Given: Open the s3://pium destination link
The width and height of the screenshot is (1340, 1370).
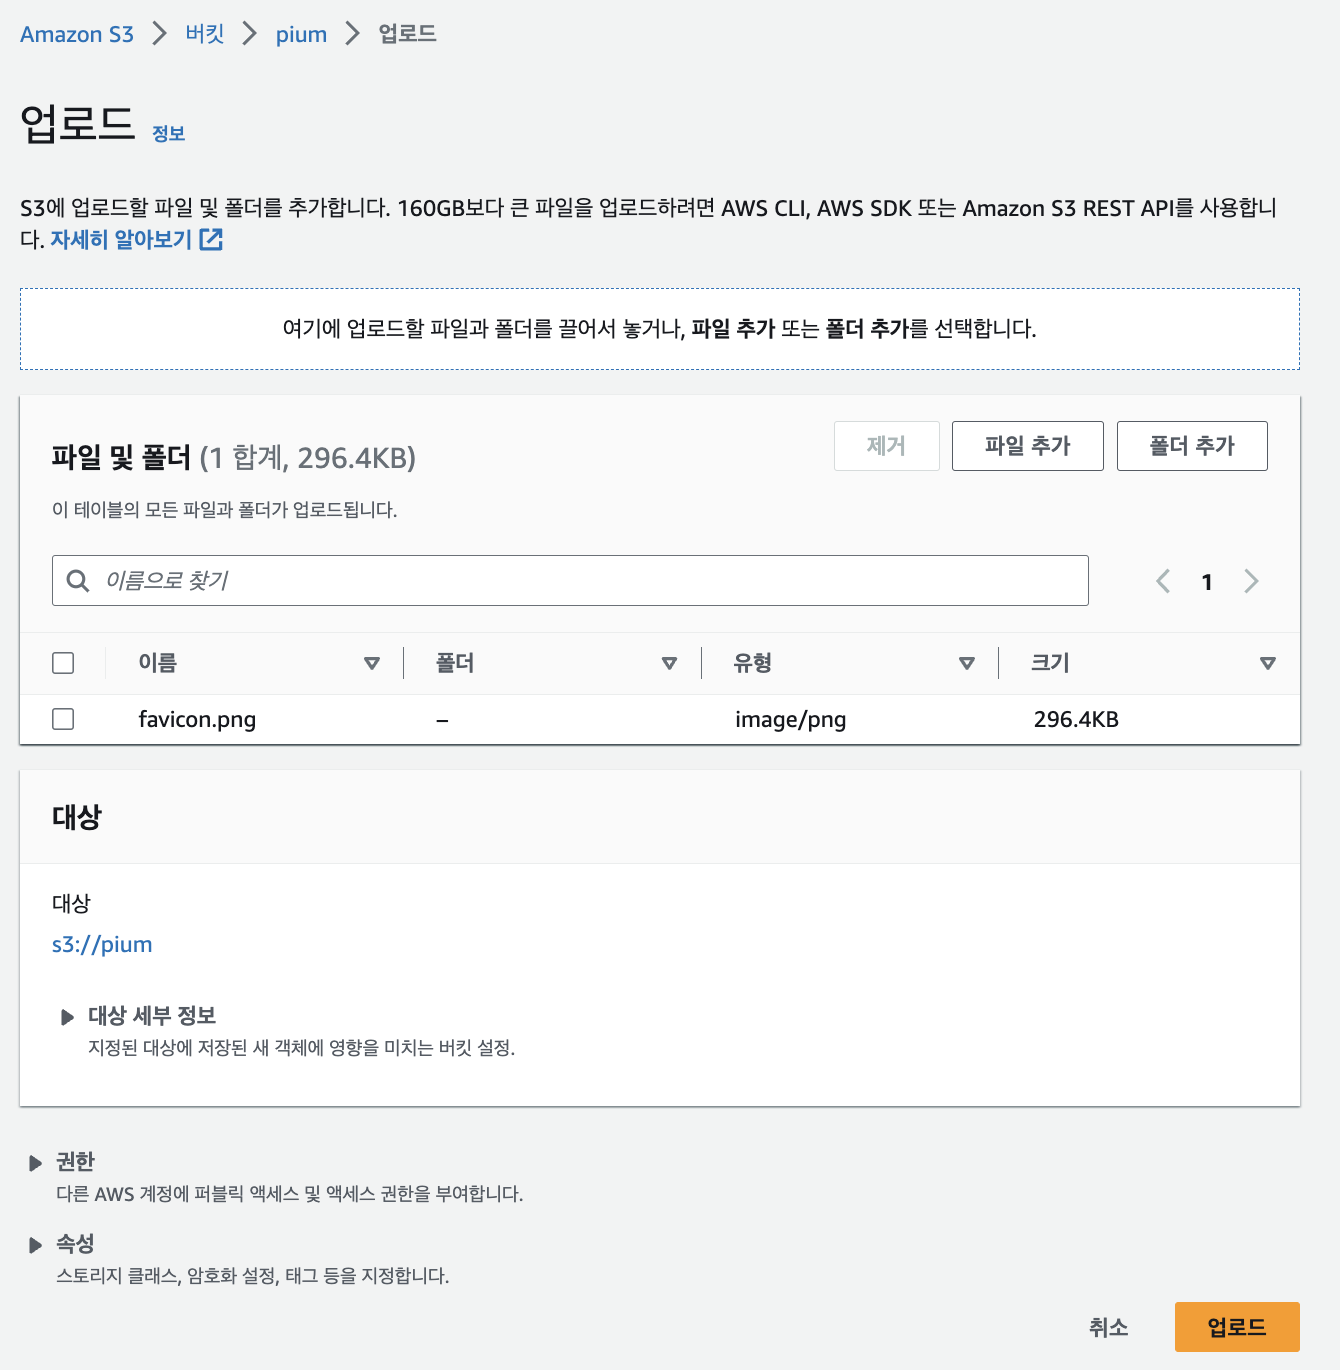Looking at the screenshot, I should [x=102, y=945].
